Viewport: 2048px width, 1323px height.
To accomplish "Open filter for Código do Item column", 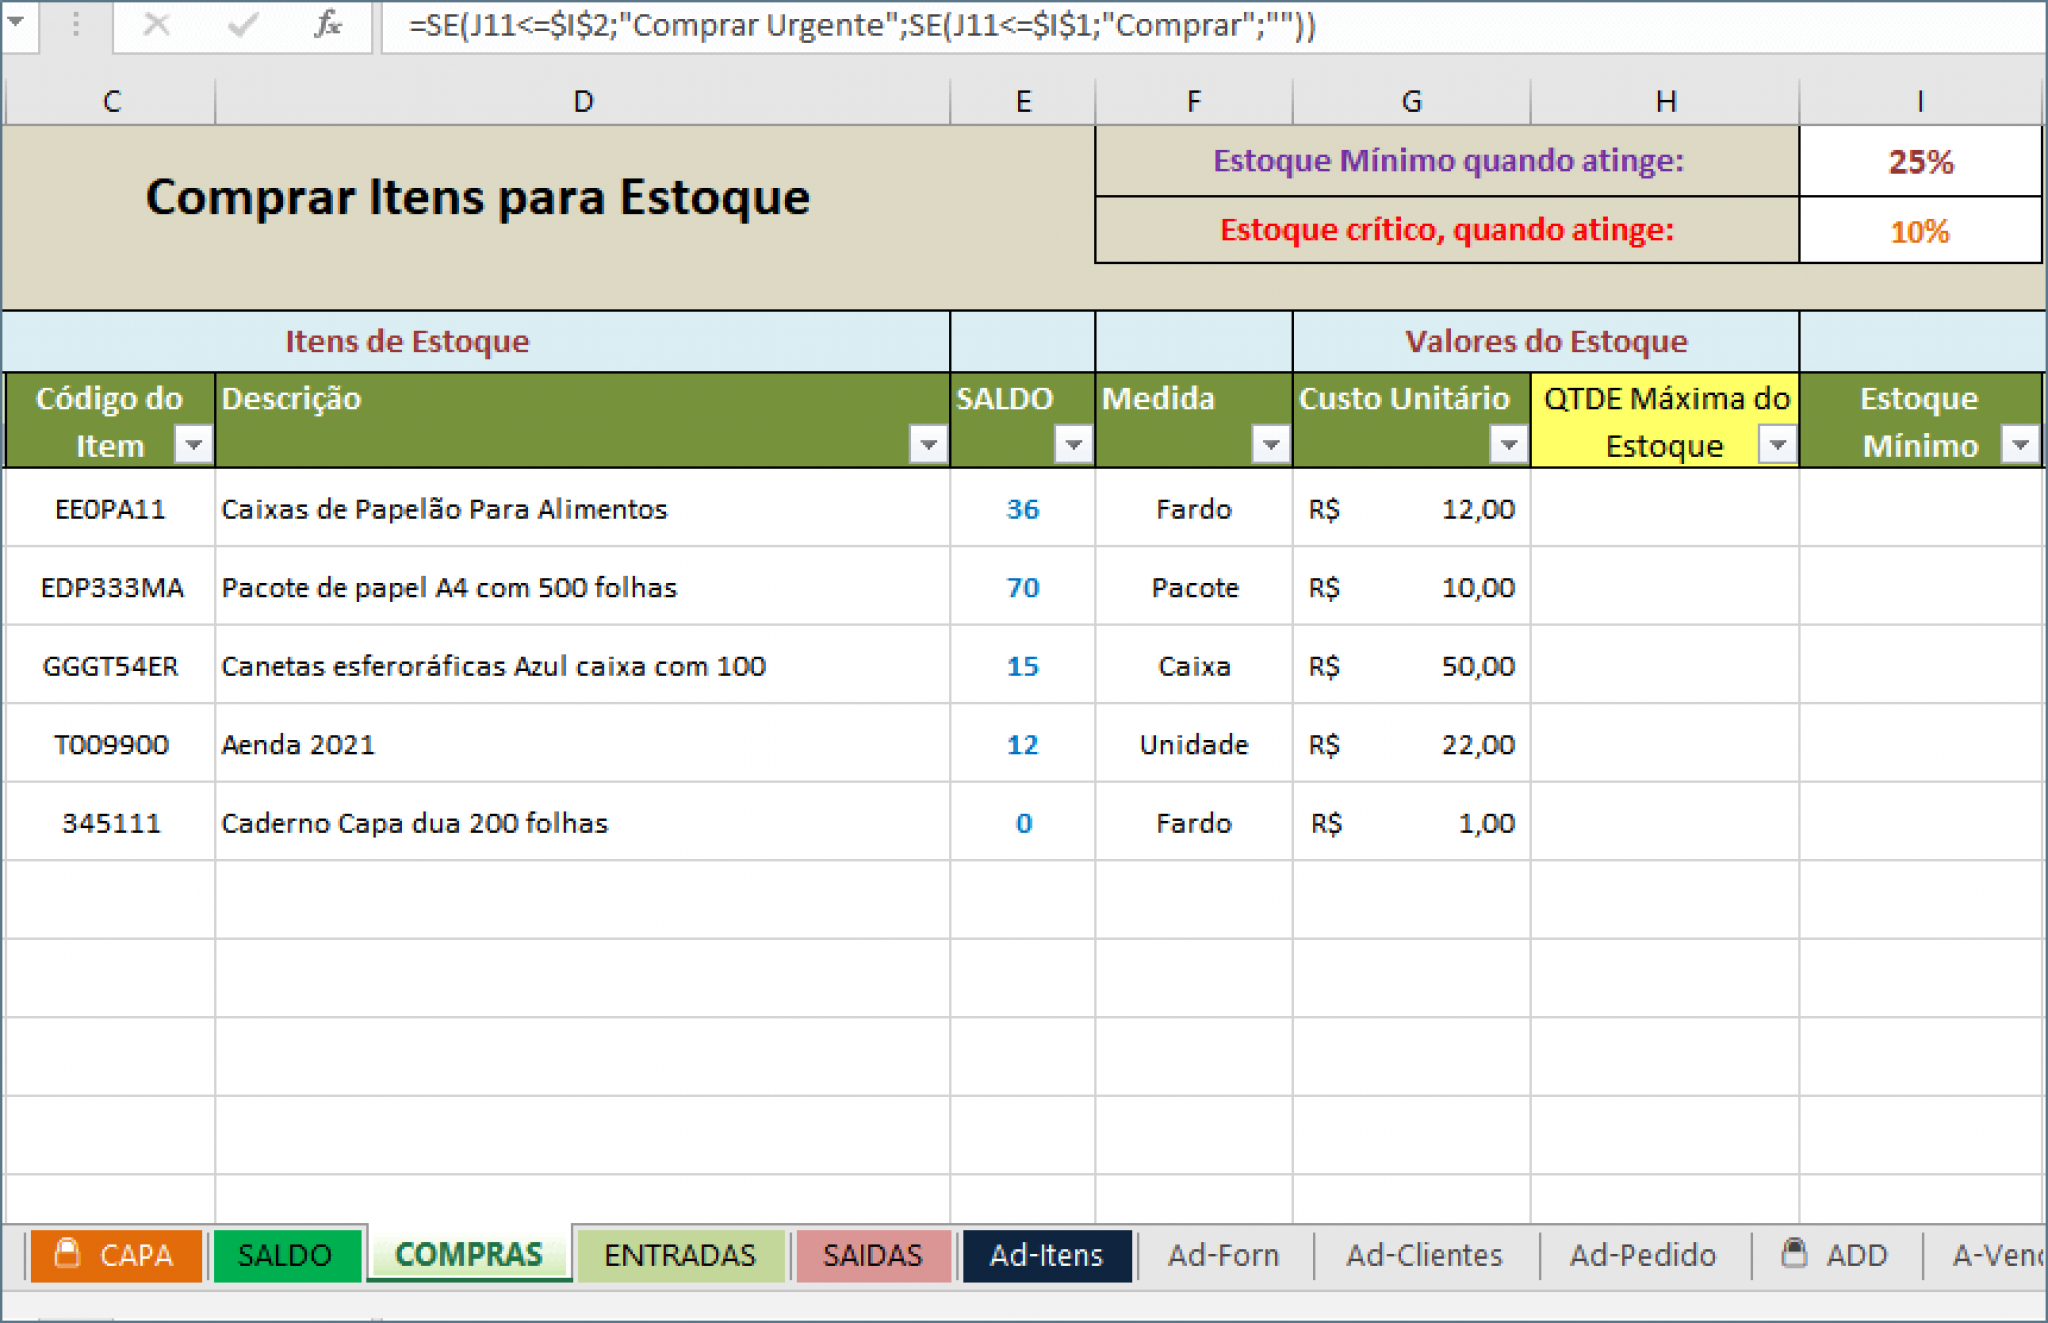I will (193, 443).
